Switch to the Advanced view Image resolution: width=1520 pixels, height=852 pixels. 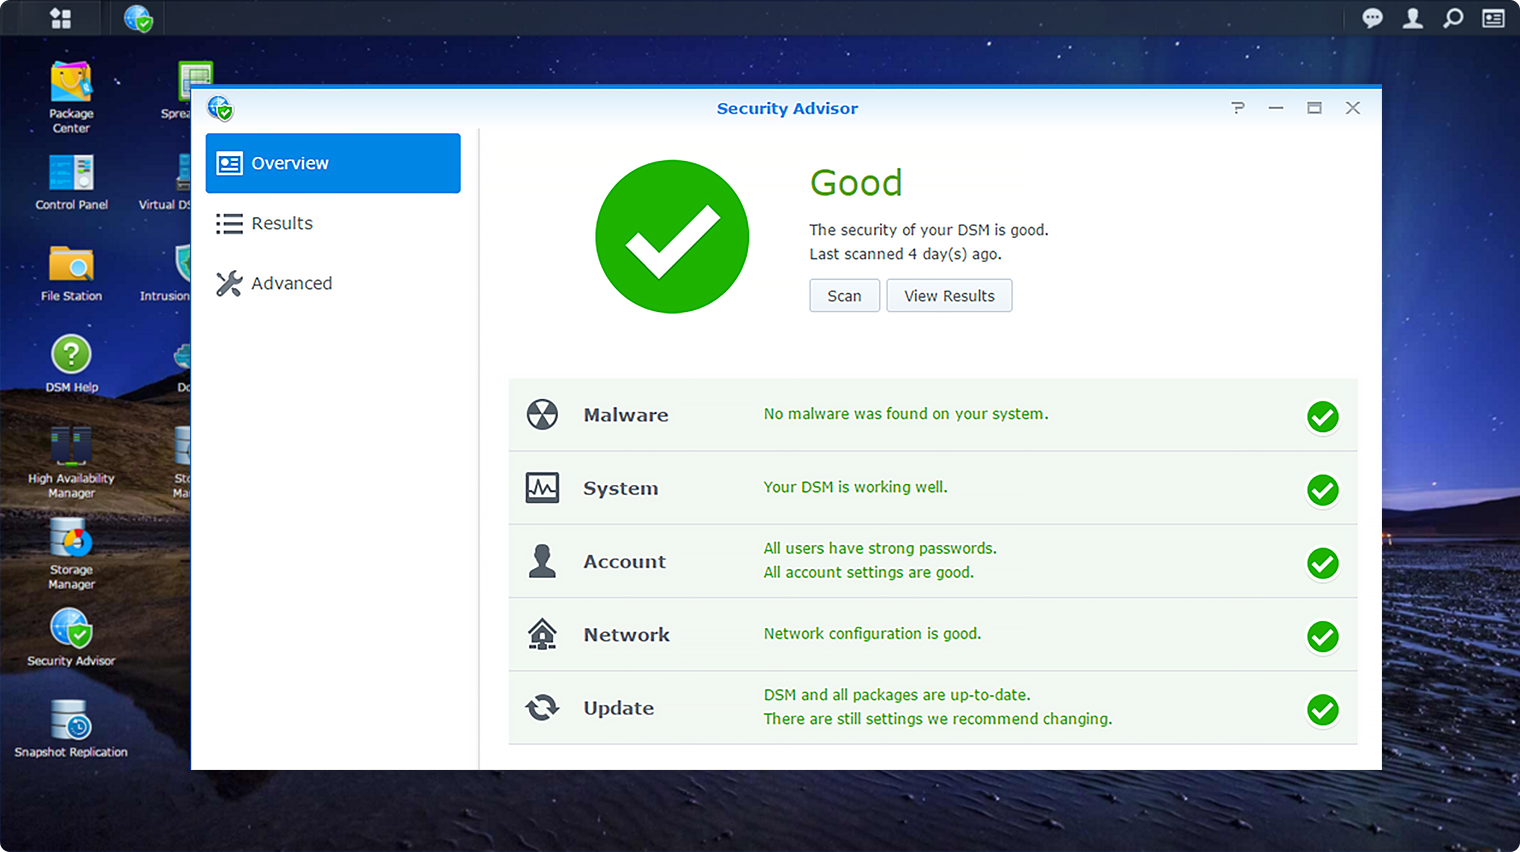290,283
